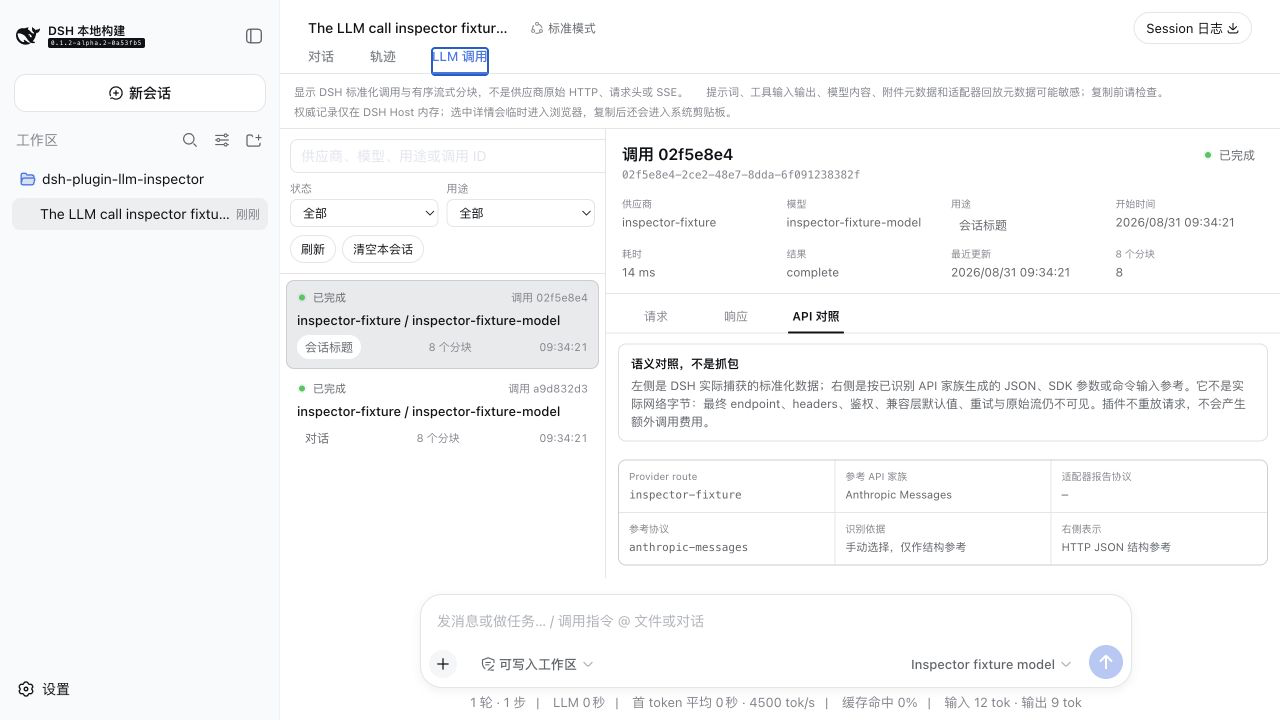
Task: Click the 工作区 section label
Action: 37,140
